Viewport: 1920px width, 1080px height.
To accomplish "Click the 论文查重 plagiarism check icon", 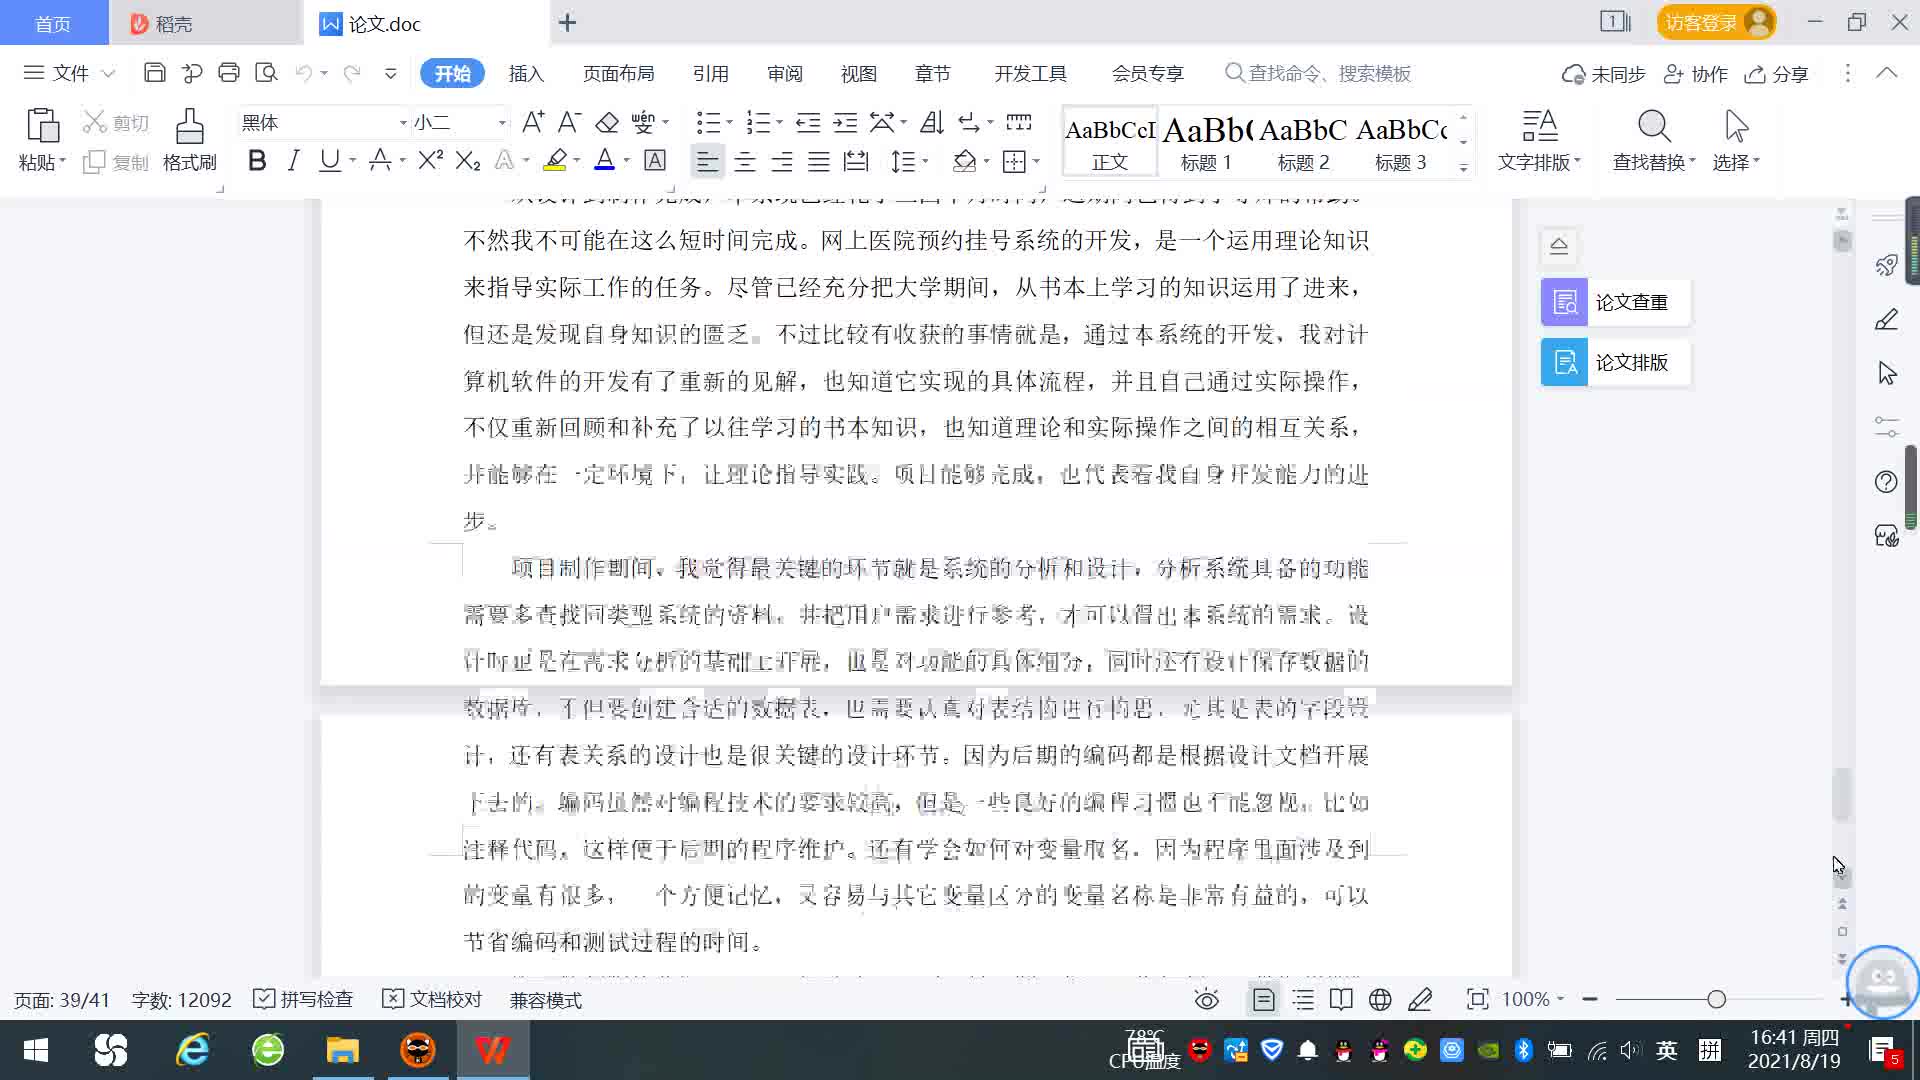I will point(1565,302).
